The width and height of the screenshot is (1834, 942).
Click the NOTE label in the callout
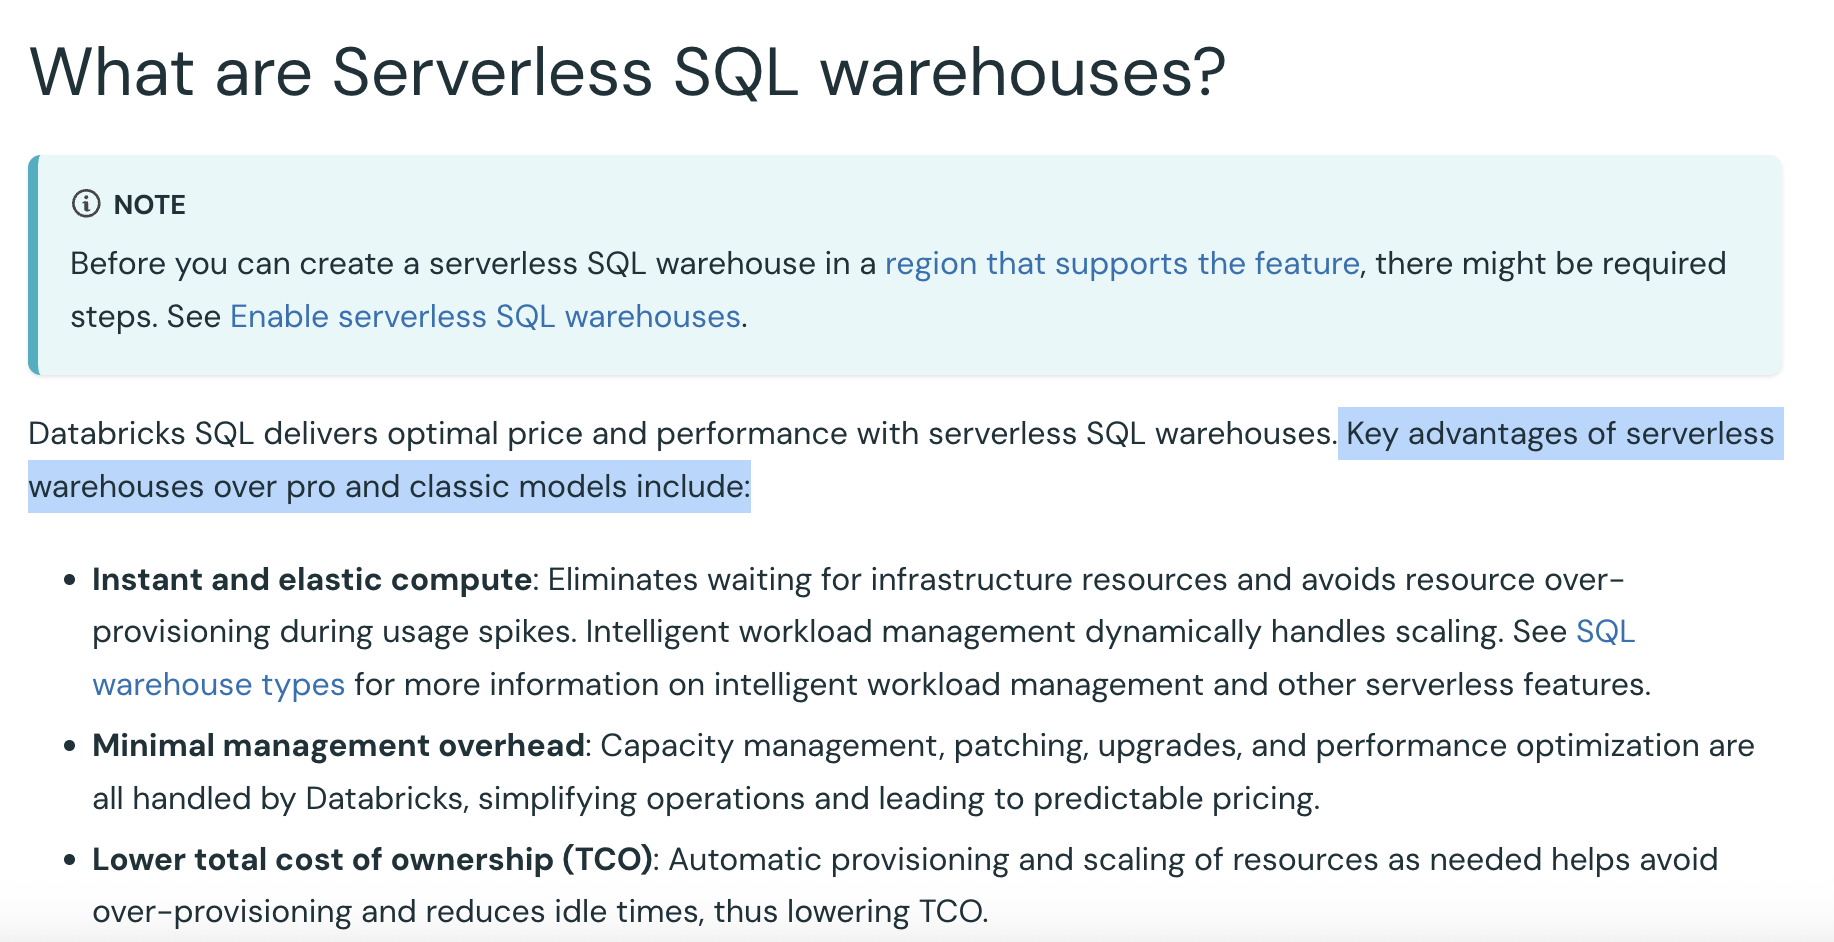point(150,205)
